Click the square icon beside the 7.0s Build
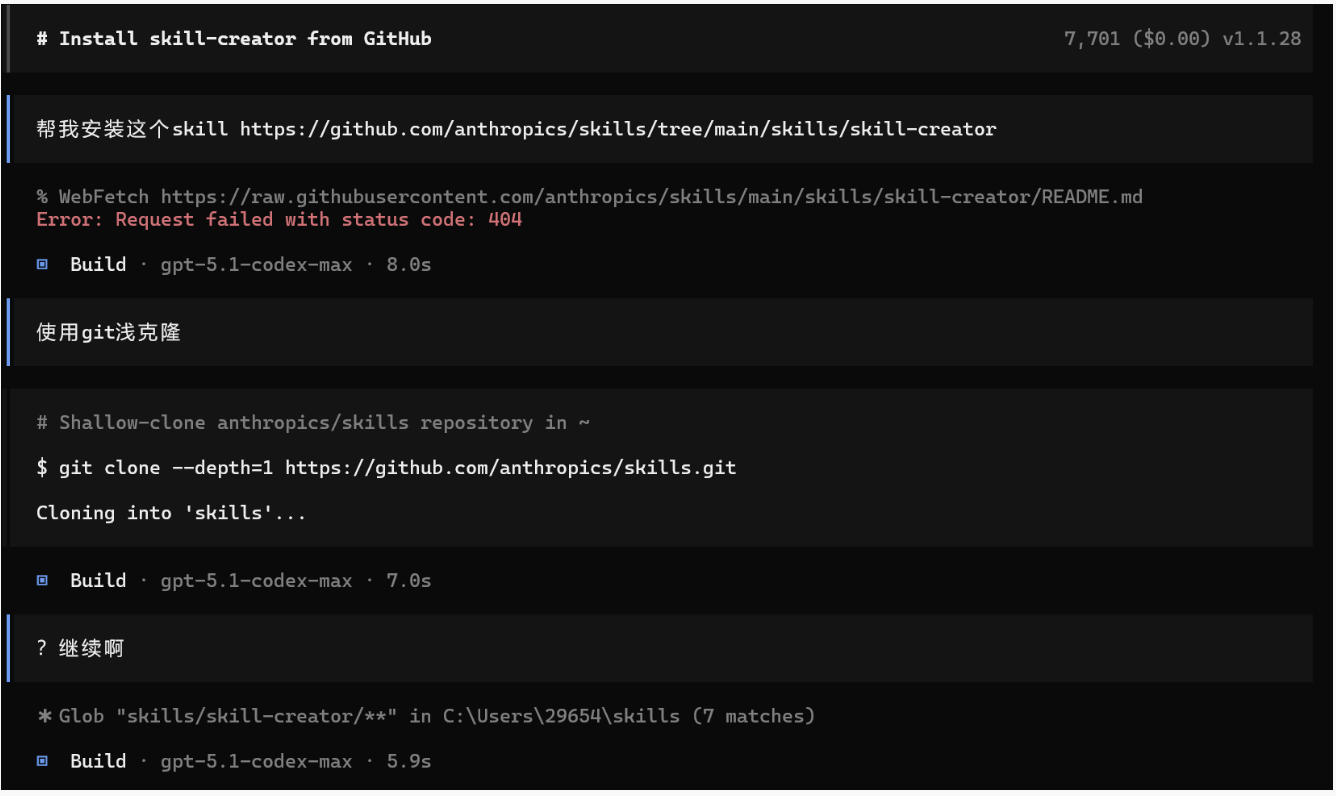This screenshot has height=796, width=1336. [42, 581]
